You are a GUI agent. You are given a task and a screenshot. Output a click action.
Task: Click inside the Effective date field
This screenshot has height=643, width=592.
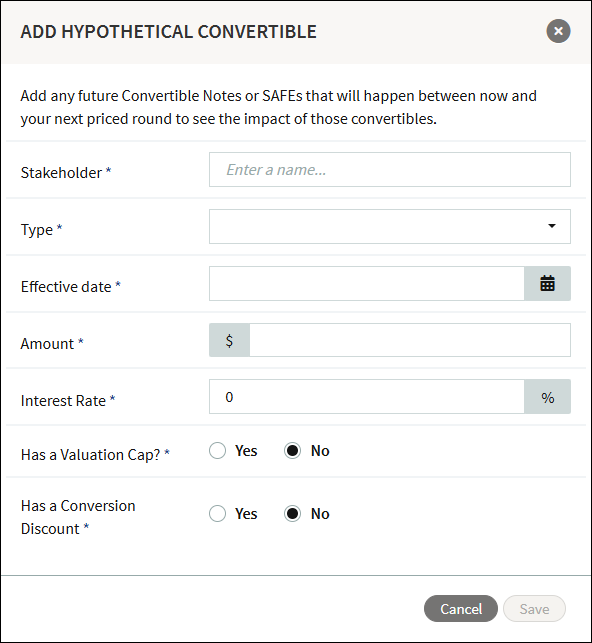coord(367,283)
